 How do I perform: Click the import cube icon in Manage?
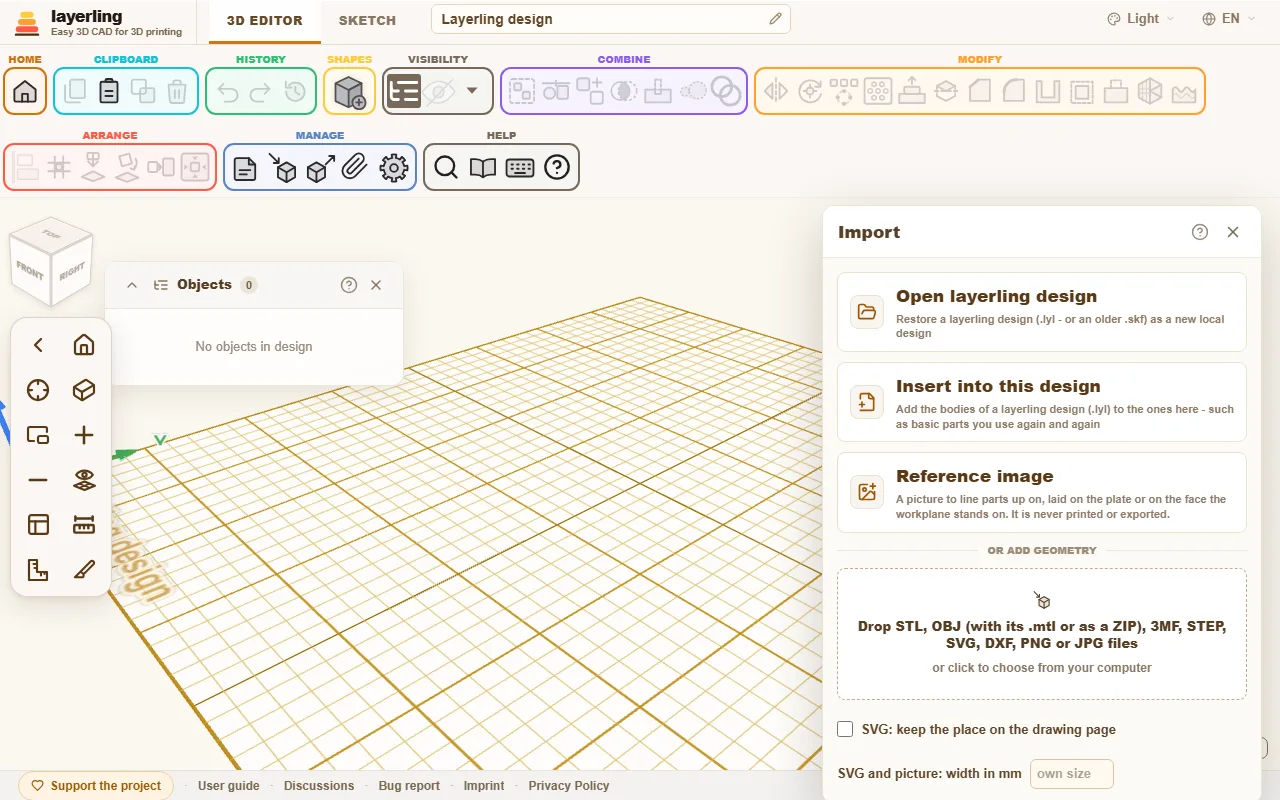click(x=283, y=168)
